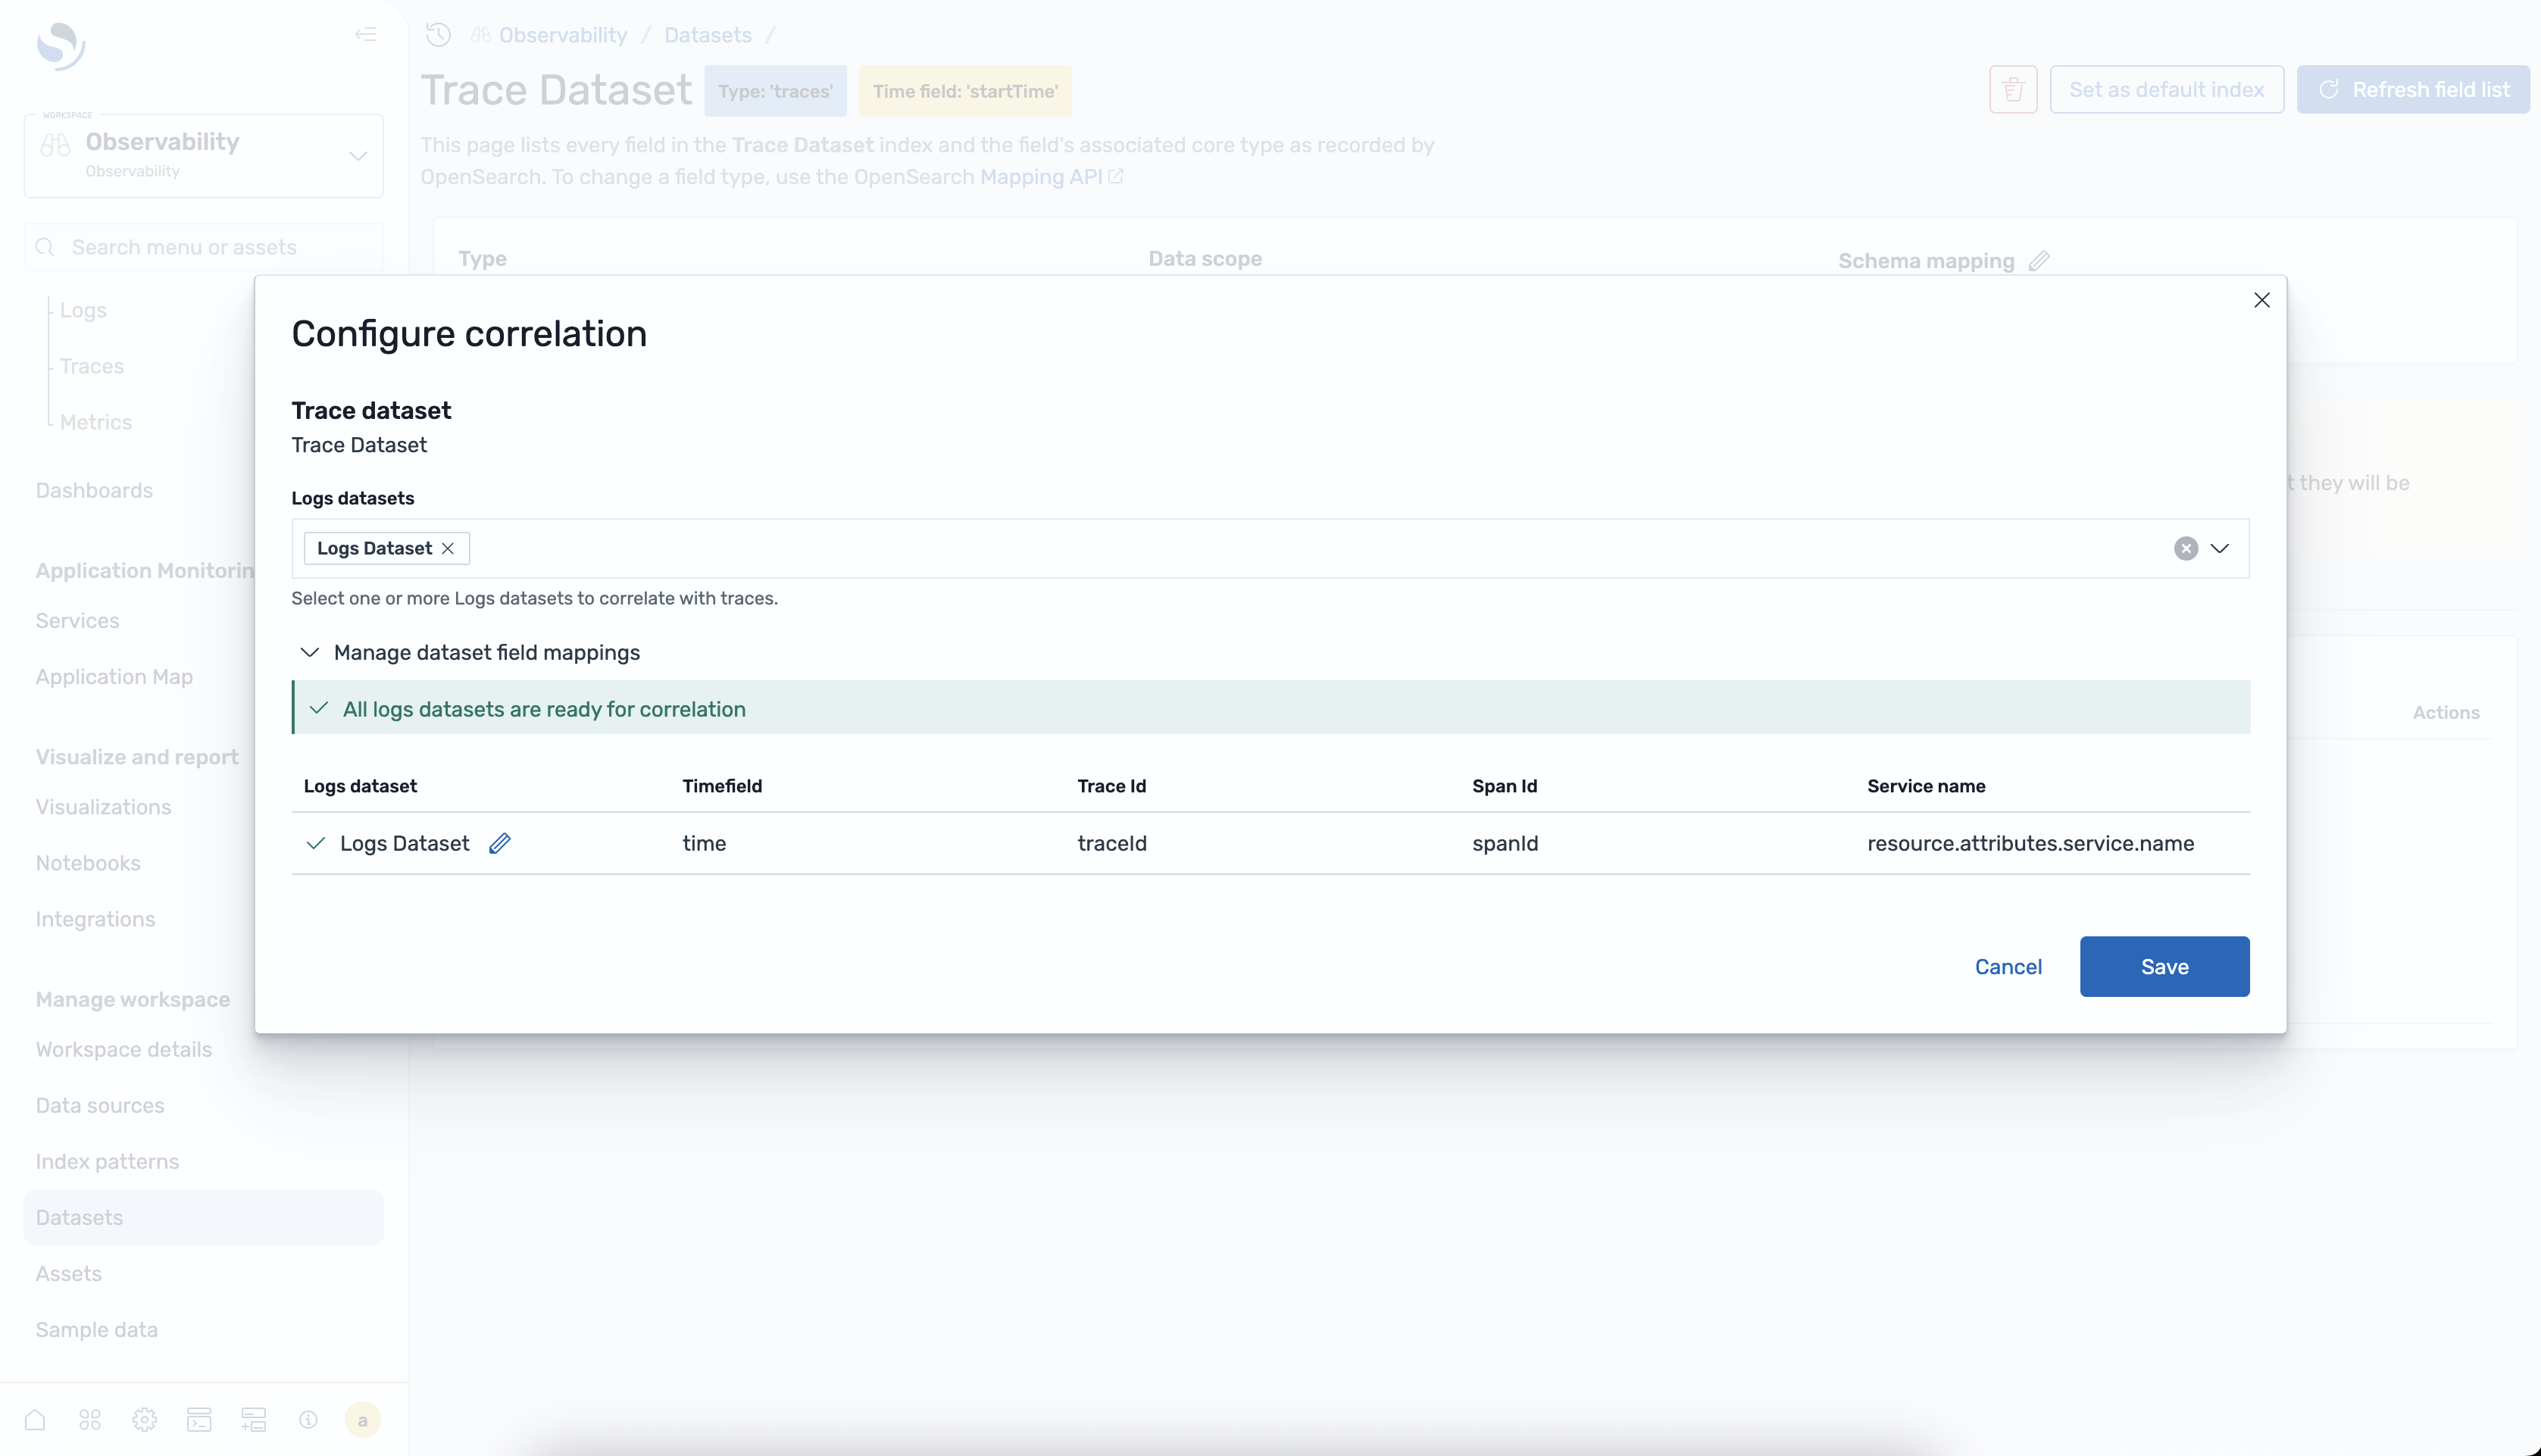The width and height of the screenshot is (2541, 1456).
Task: Open Dev Tools console from bottom bar
Action: pyautogui.click(x=199, y=1419)
